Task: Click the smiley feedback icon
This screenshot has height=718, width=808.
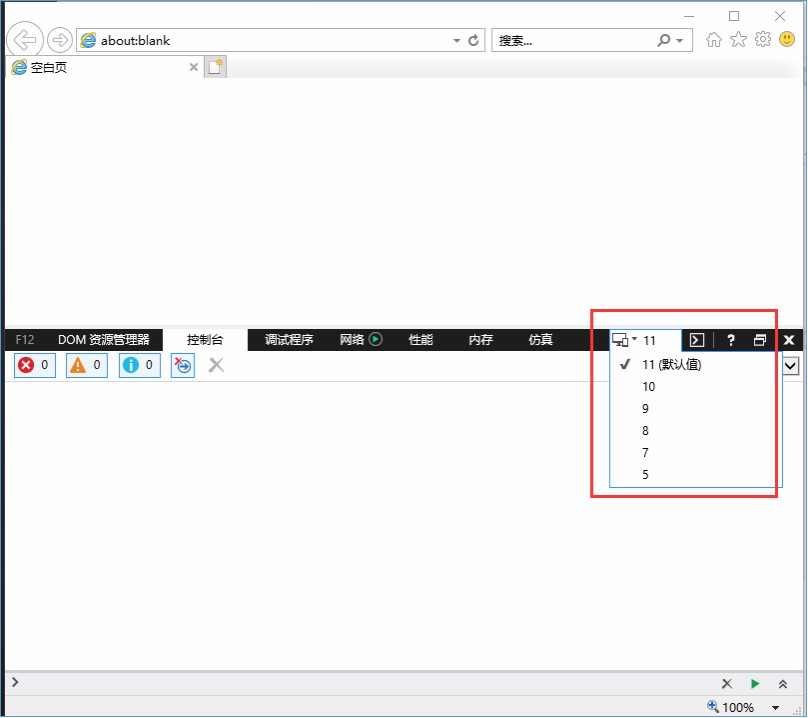Action: (x=787, y=40)
